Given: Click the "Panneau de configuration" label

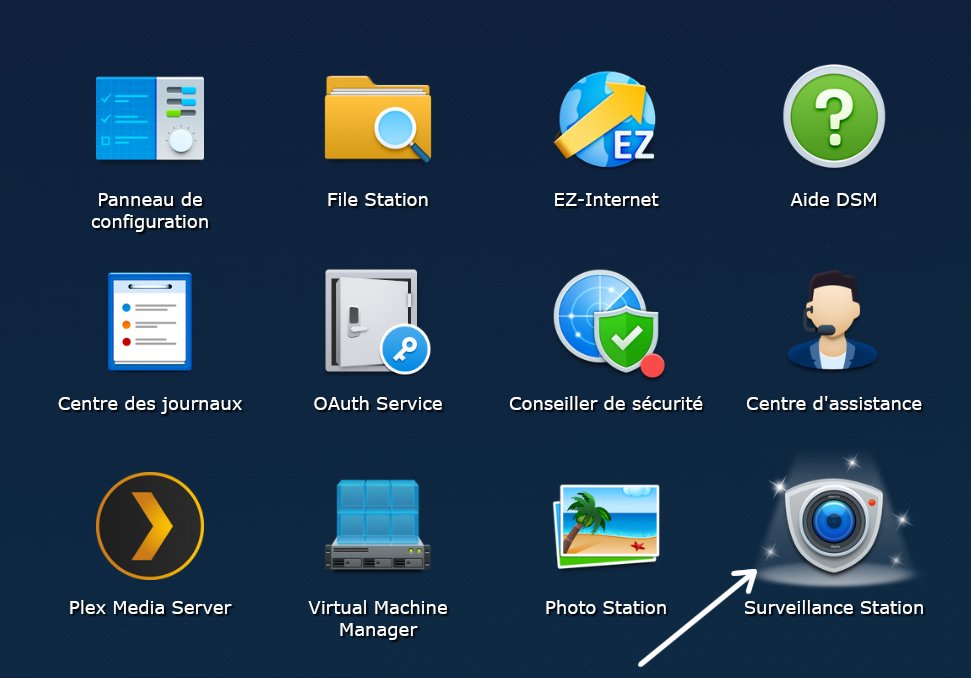Looking at the screenshot, I should coord(150,211).
